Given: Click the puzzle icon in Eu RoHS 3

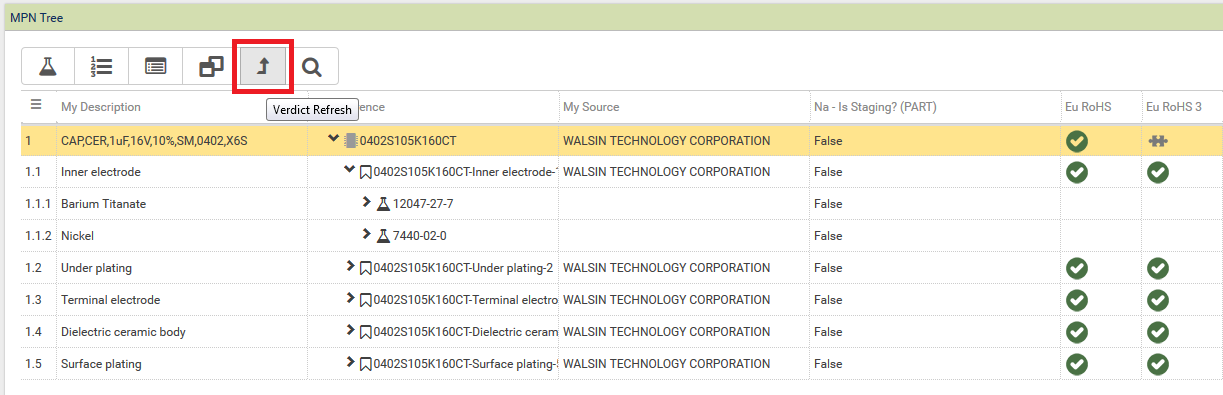Looking at the screenshot, I should [1158, 141].
